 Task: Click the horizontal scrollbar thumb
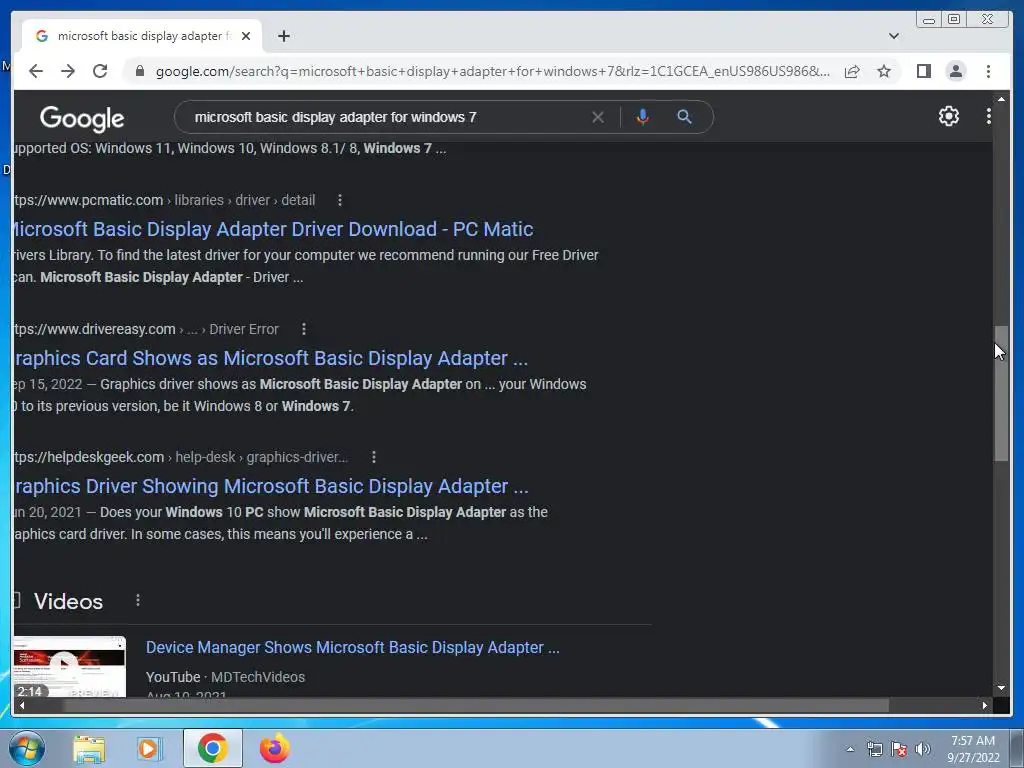pyautogui.click(x=475, y=705)
